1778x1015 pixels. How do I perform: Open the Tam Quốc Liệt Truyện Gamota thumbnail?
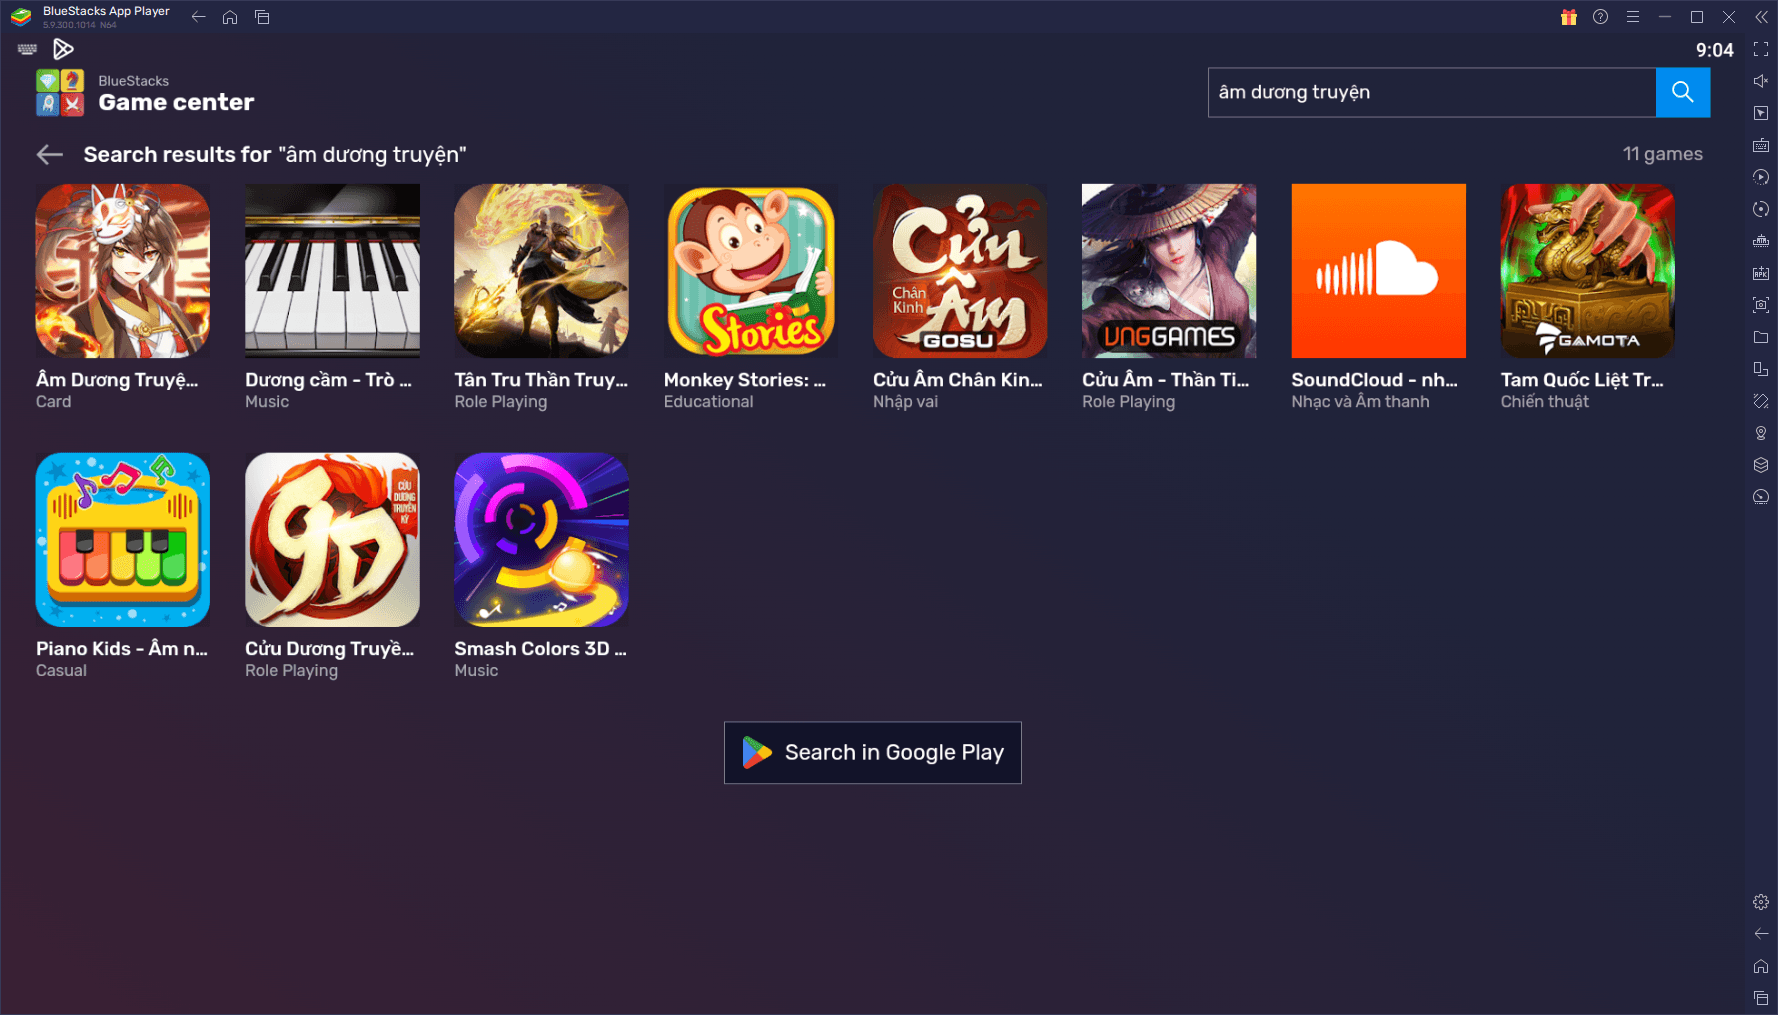[1588, 270]
